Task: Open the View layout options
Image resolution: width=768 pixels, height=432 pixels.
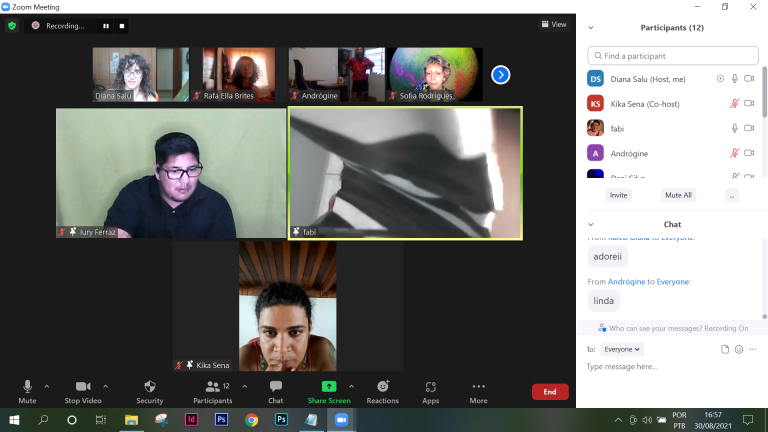Action: [554, 24]
